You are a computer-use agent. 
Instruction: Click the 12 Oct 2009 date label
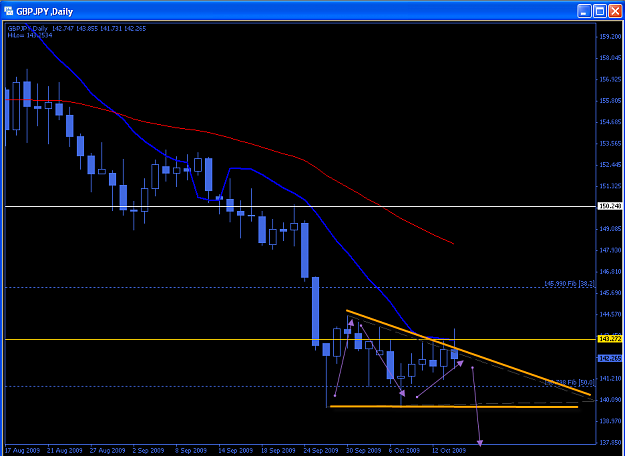tap(450, 451)
